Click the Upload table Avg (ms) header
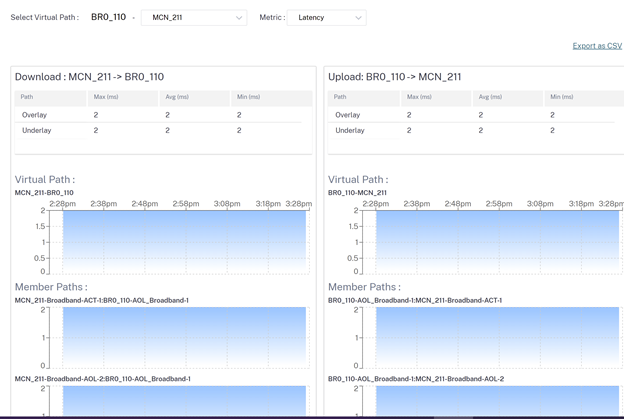 (508, 98)
